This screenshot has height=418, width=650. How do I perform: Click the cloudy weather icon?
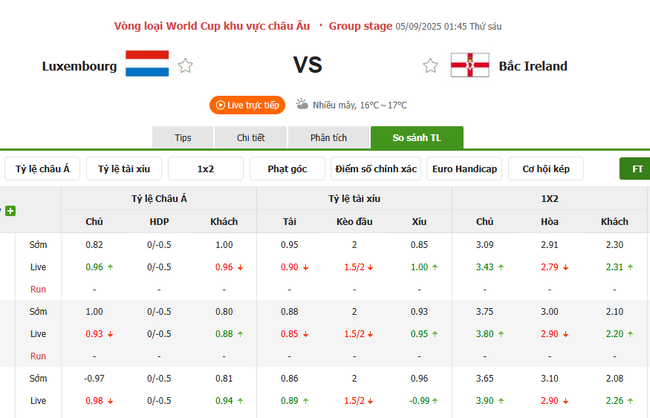click(x=301, y=104)
